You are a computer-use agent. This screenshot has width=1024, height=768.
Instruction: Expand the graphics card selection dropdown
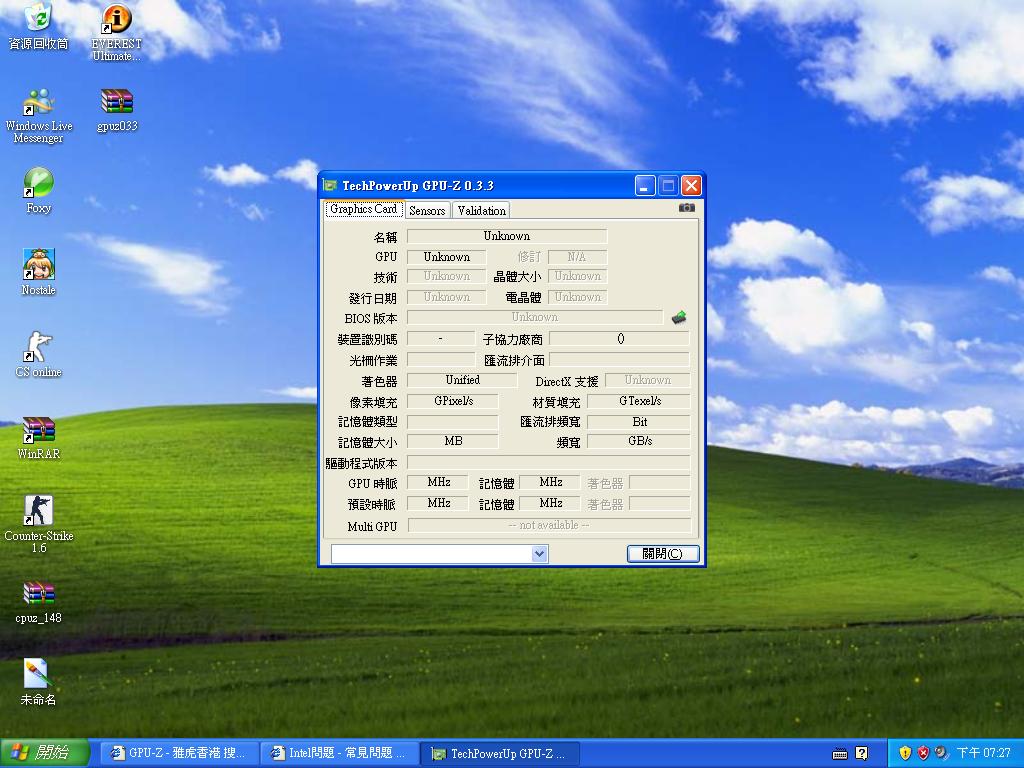[539, 553]
